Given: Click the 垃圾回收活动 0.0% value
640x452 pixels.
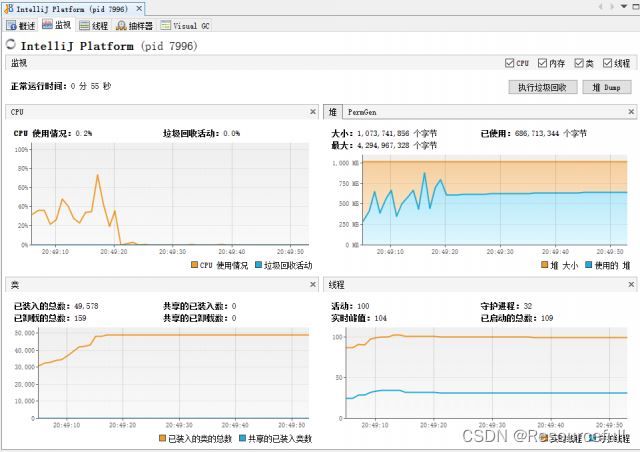Looking at the screenshot, I should 231,134.
